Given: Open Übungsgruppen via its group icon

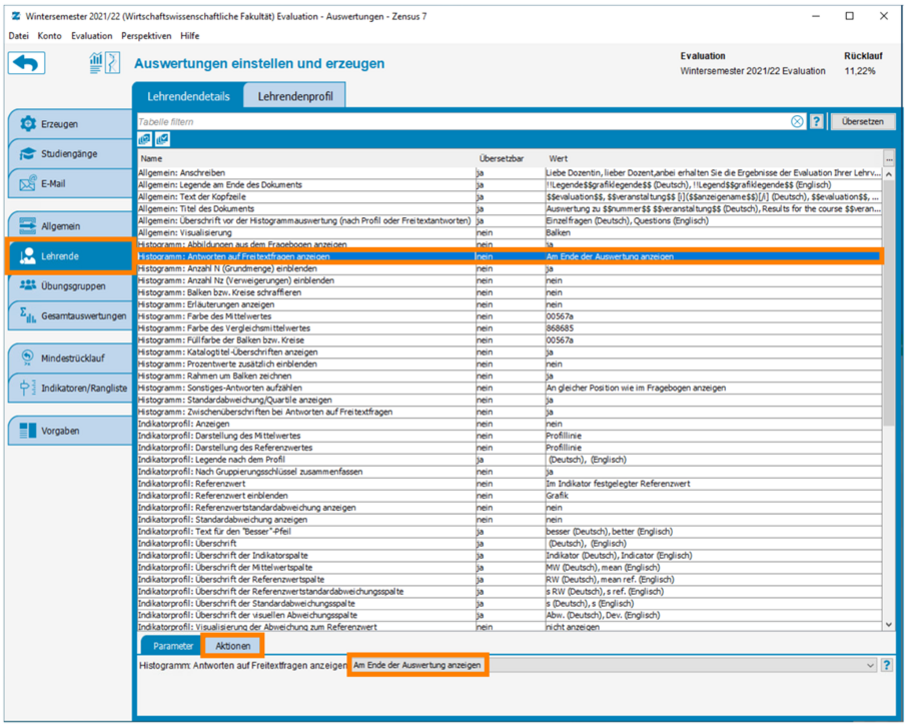Looking at the screenshot, I should (28, 285).
